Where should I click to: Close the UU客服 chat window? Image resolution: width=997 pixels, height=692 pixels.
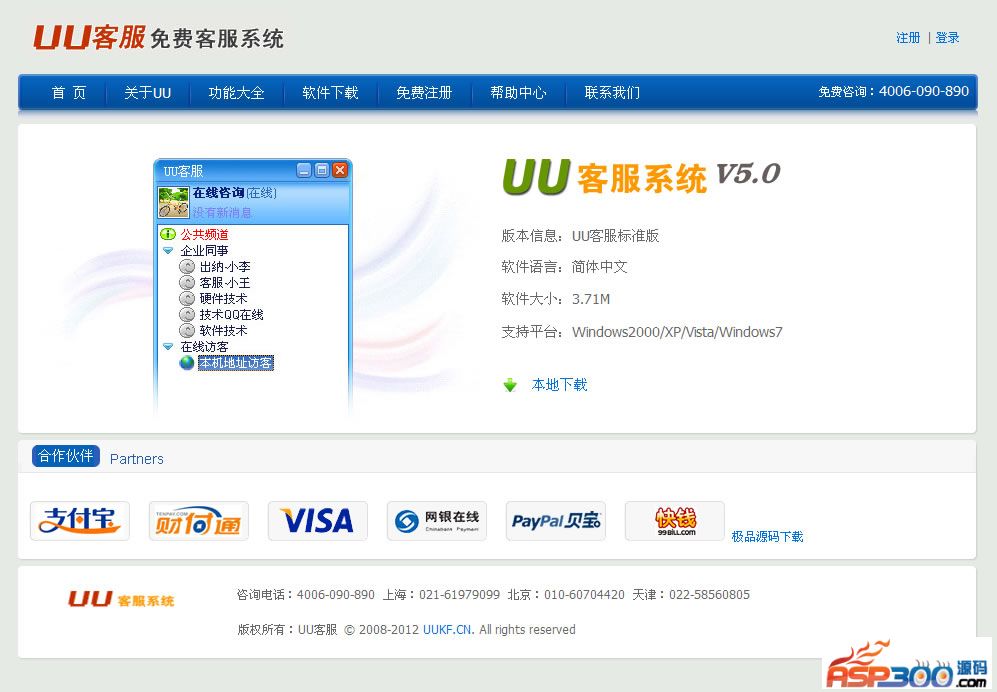pos(340,170)
